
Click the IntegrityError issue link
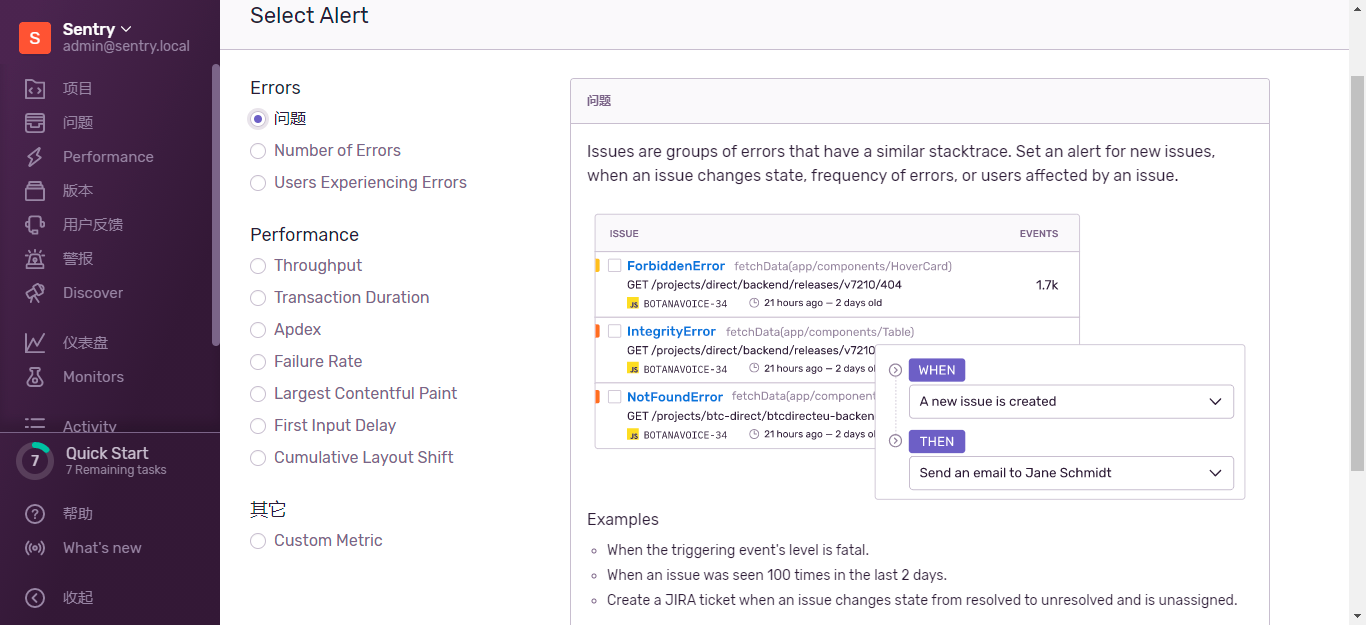671,332
